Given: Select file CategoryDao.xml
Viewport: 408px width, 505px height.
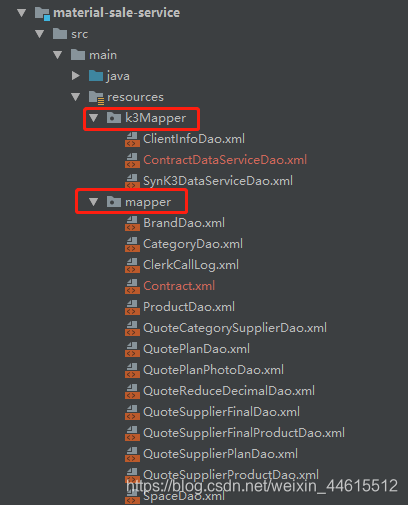Looking at the screenshot, I should point(193,244).
